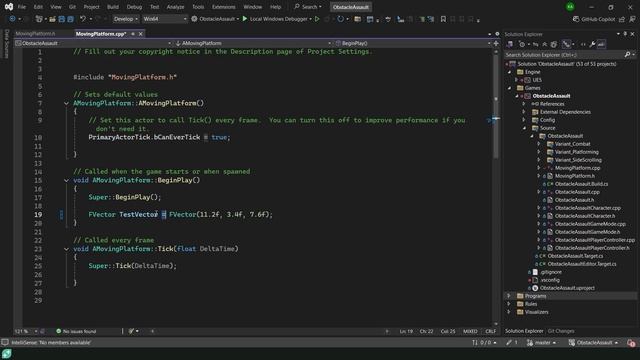Screen dimensions: 640x360
Task: Click the Hot Reload restart icon
Action: click(x=340, y=19)
